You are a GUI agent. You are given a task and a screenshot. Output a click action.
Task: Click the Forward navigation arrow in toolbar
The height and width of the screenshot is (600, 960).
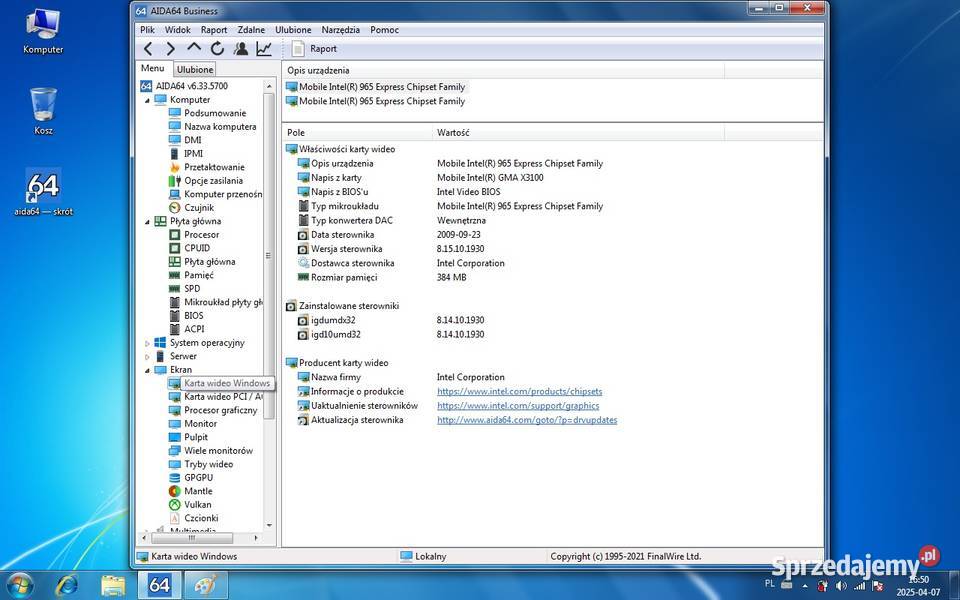point(171,48)
